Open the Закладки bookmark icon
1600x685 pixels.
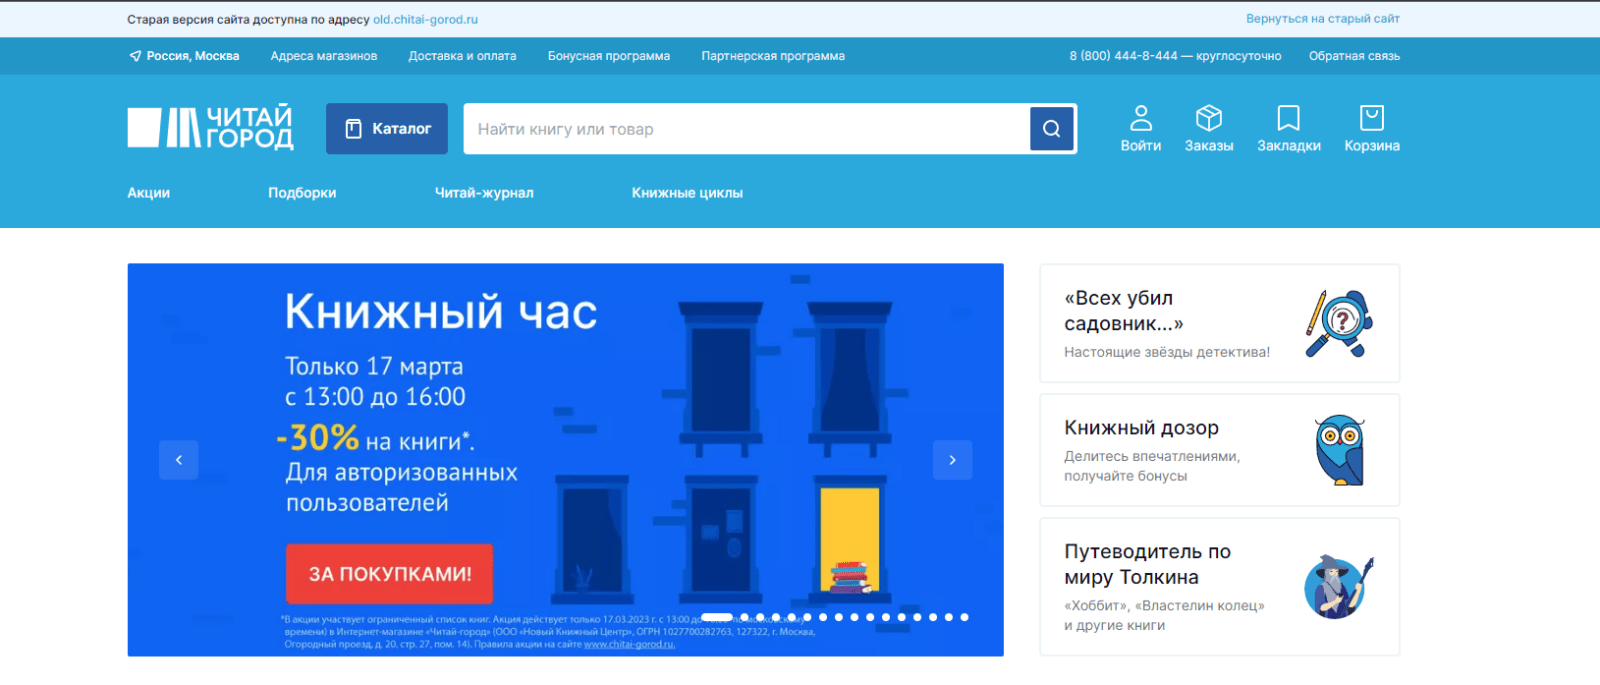pos(1289,129)
